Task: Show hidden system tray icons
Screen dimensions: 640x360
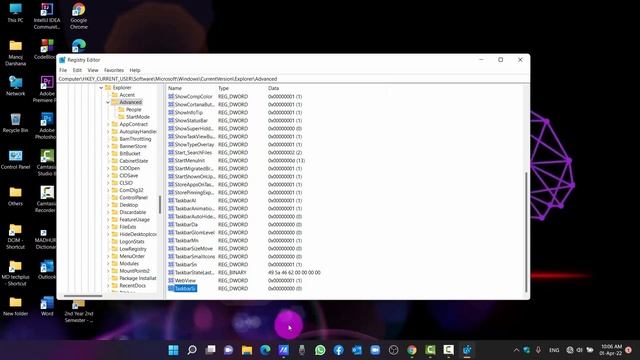Action: (x=516, y=350)
